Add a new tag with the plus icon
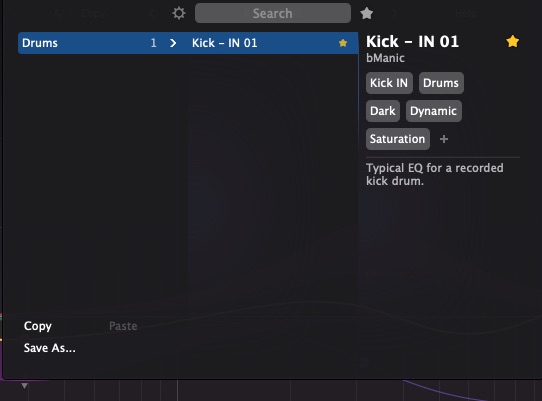The height and width of the screenshot is (401, 542). pyautogui.click(x=444, y=139)
